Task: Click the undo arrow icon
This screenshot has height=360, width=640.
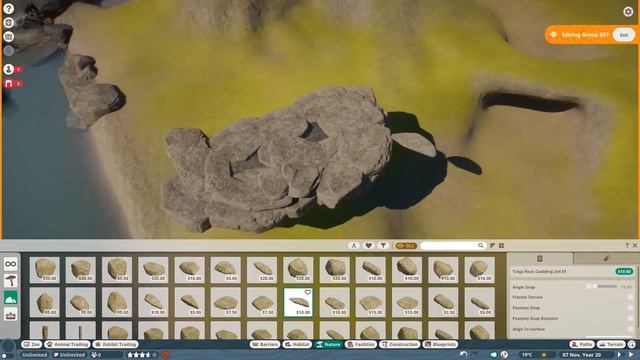Action: point(463,355)
